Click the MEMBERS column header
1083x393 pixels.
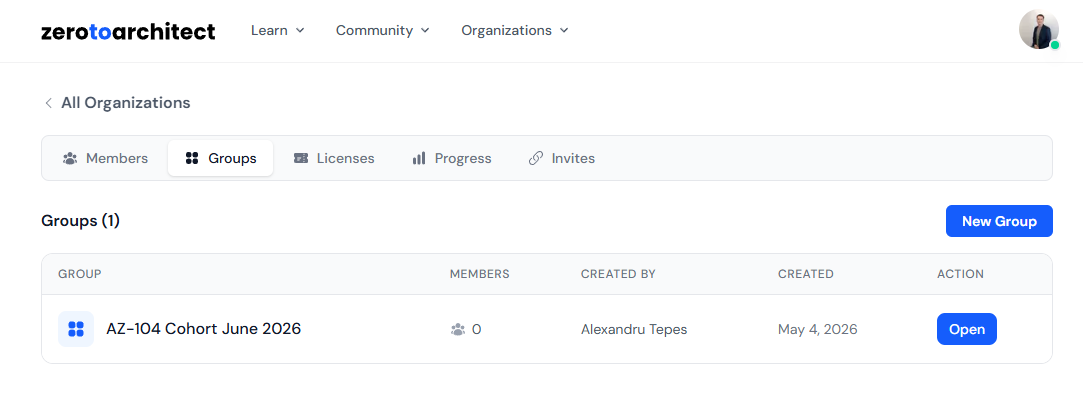479,274
